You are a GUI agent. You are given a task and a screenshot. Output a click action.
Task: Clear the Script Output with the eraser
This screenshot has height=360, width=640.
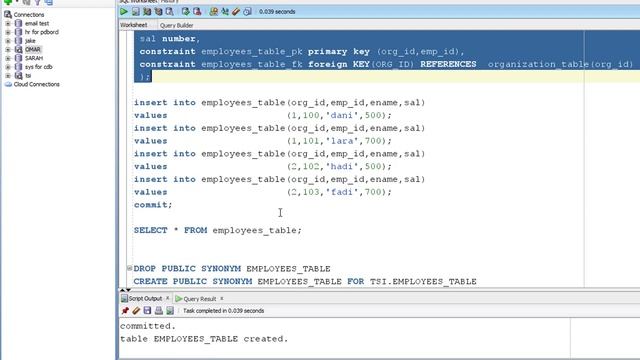[136, 311]
